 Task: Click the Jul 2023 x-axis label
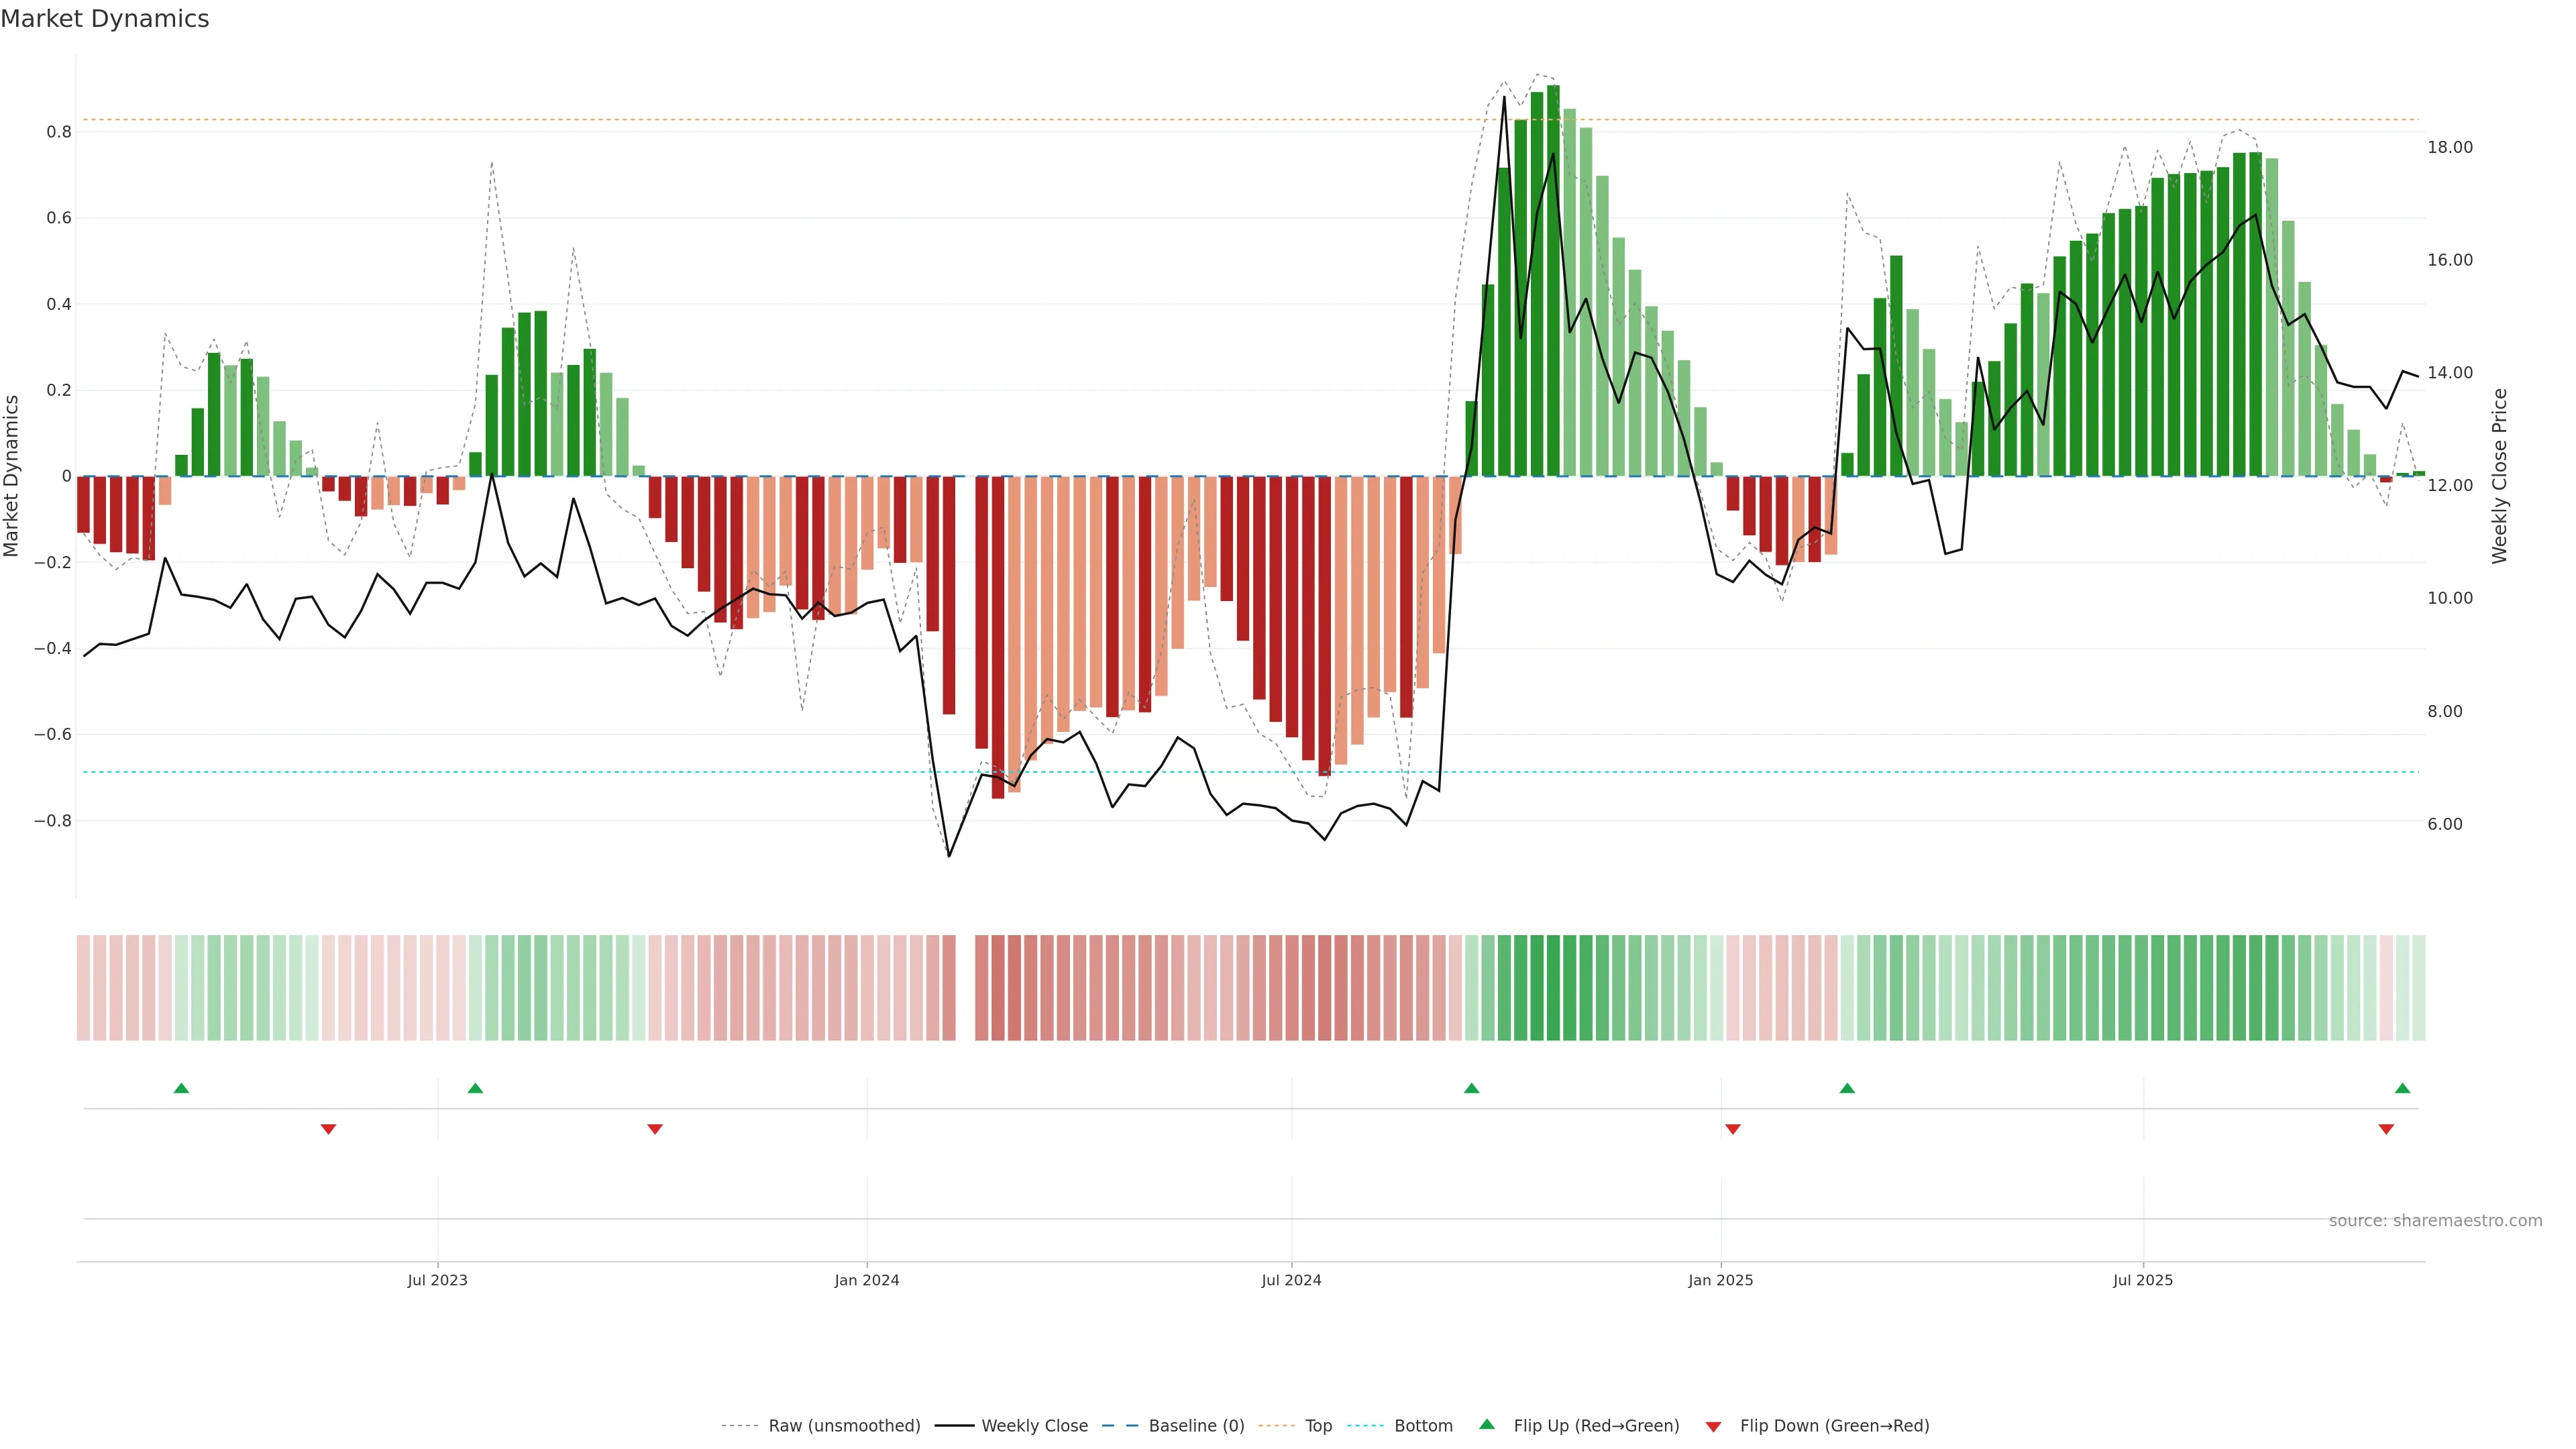(437, 1280)
